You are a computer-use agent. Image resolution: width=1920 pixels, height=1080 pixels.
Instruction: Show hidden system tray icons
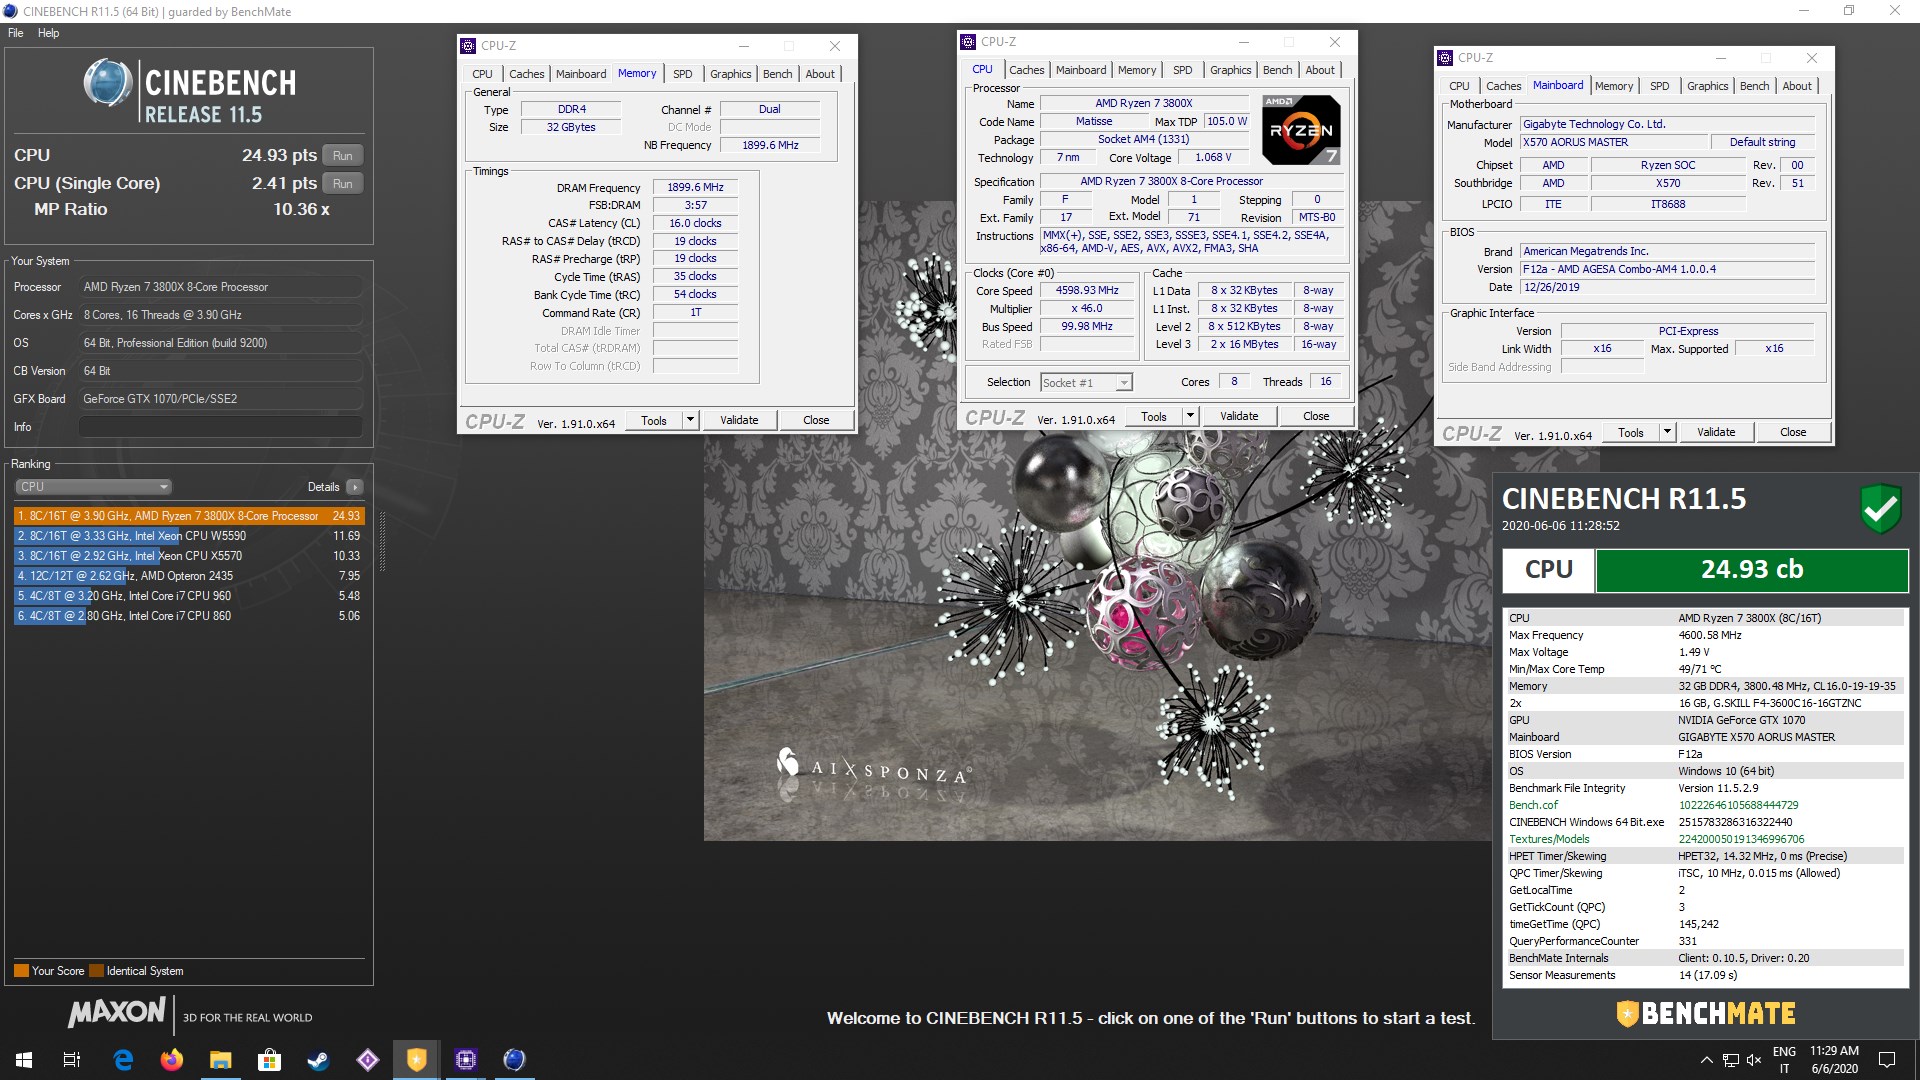pos(1706,1060)
